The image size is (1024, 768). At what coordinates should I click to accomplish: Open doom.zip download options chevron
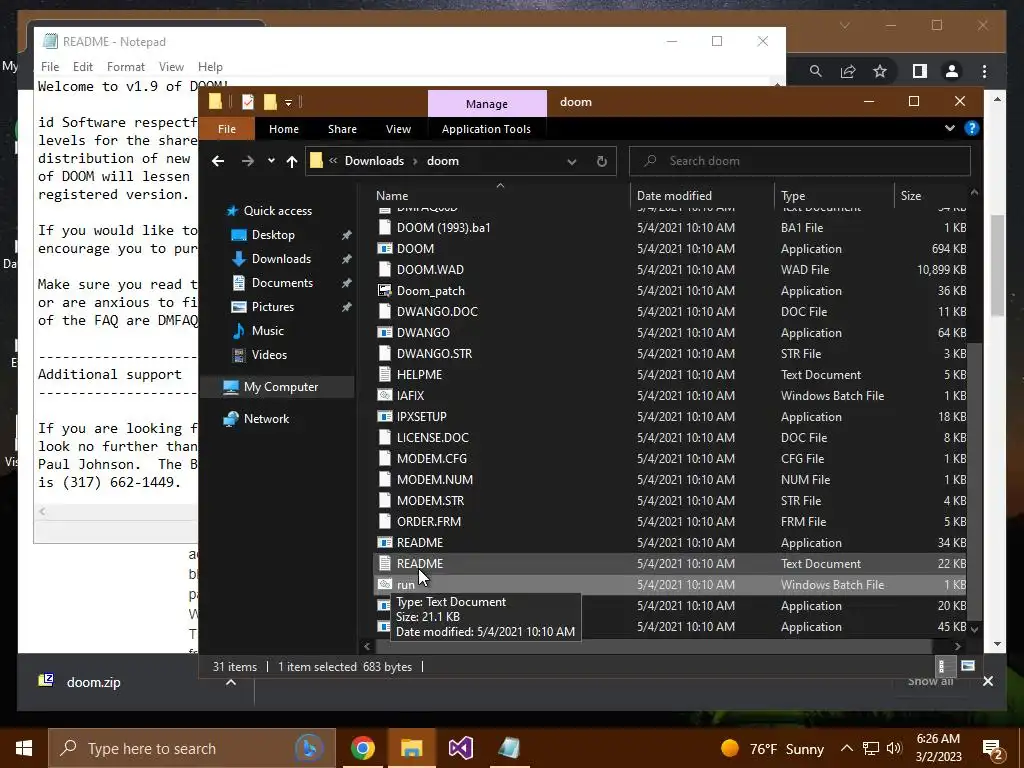[x=231, y=682]
